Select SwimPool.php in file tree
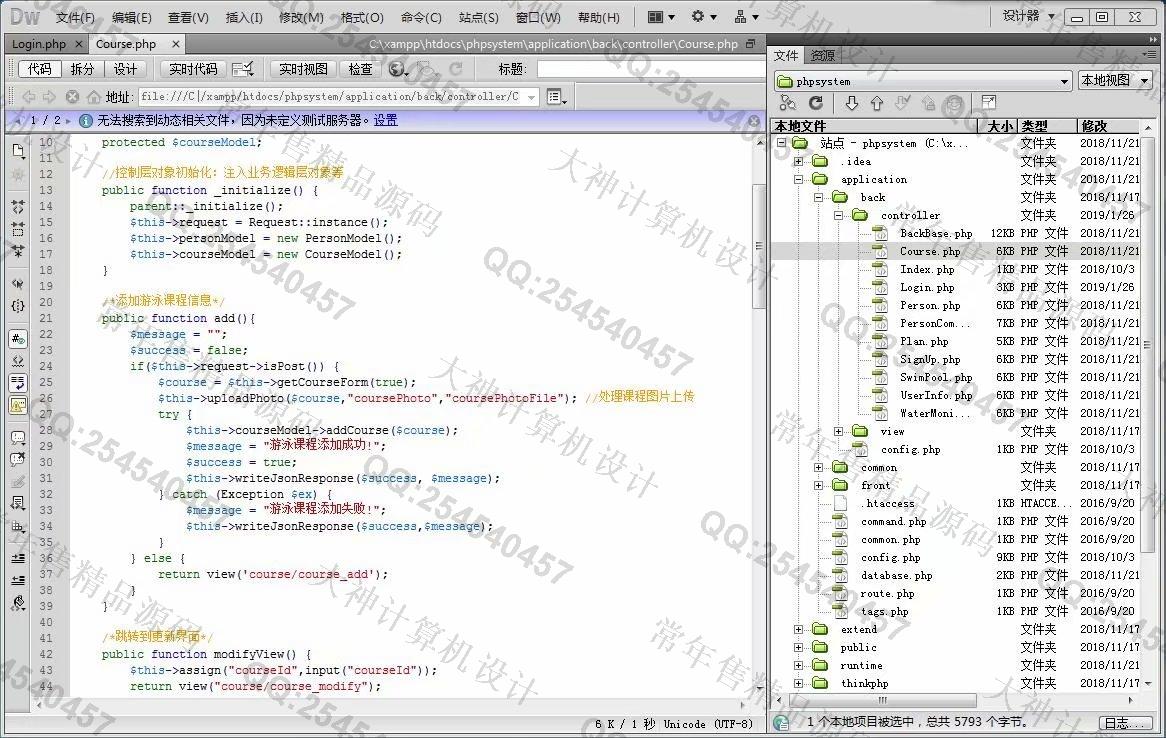This screenshot has height=738, width=1166. 935,378
